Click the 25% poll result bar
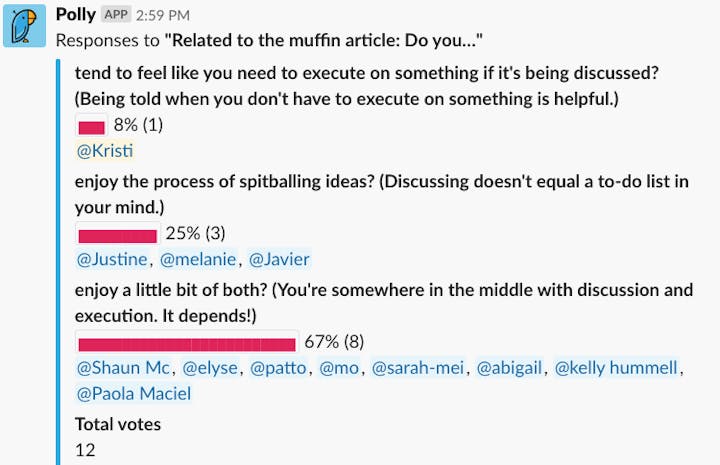Viewport: 720px width, 465px height. 117,234
